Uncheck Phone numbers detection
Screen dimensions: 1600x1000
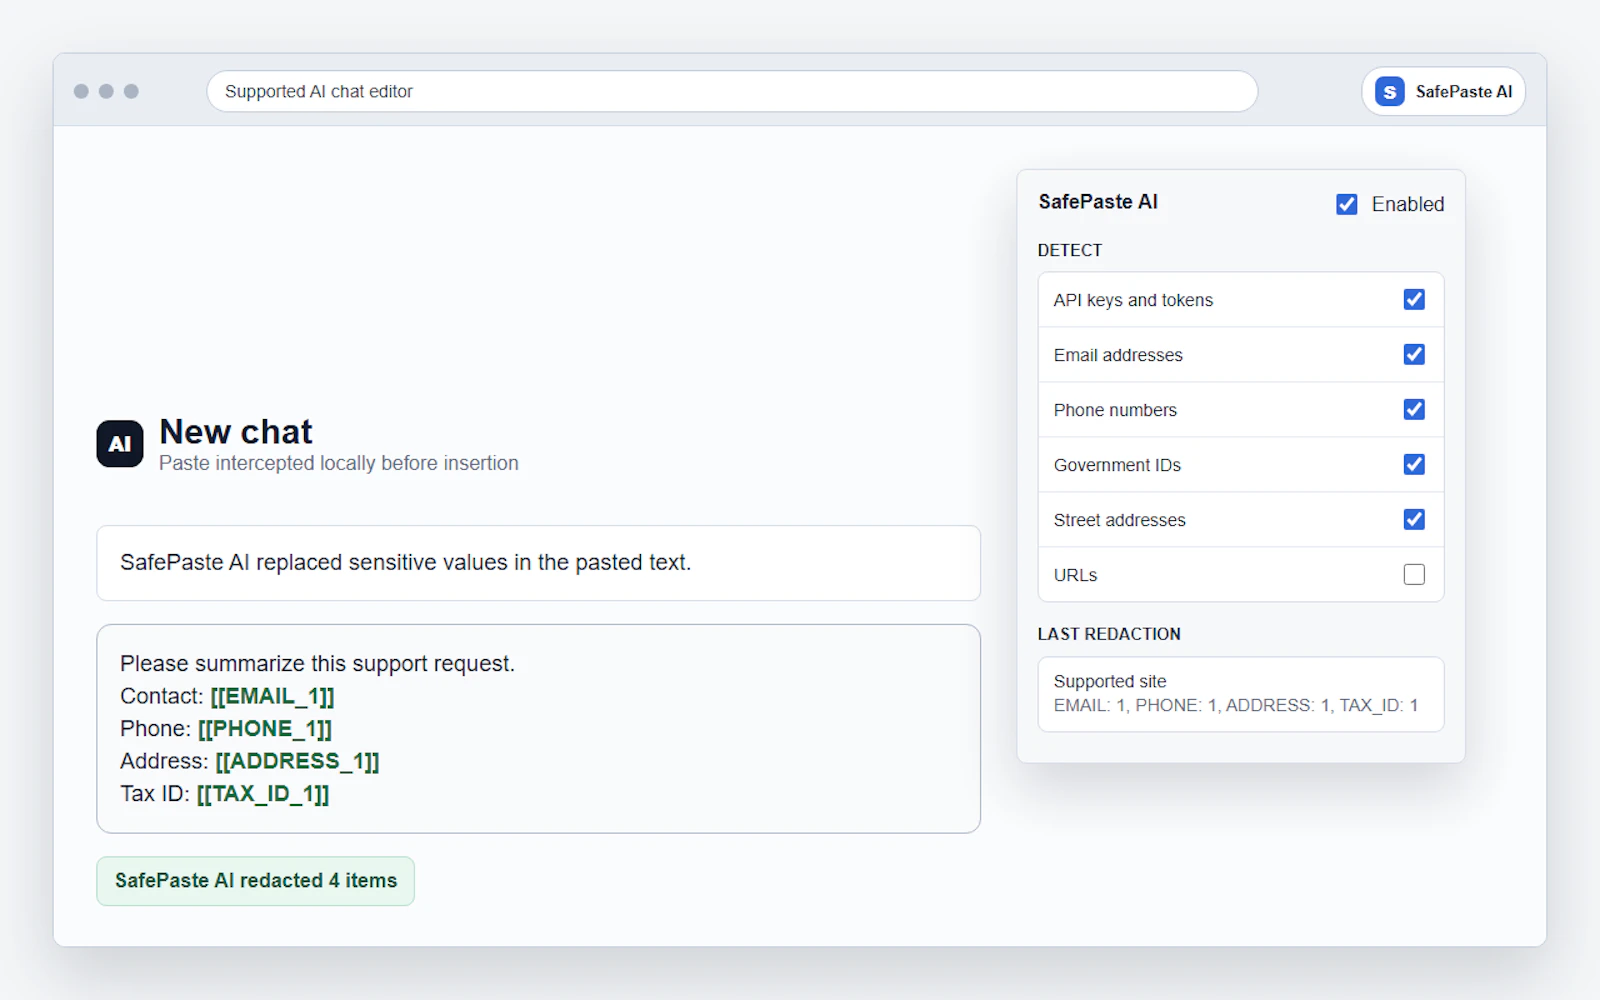click(1414, 409)
